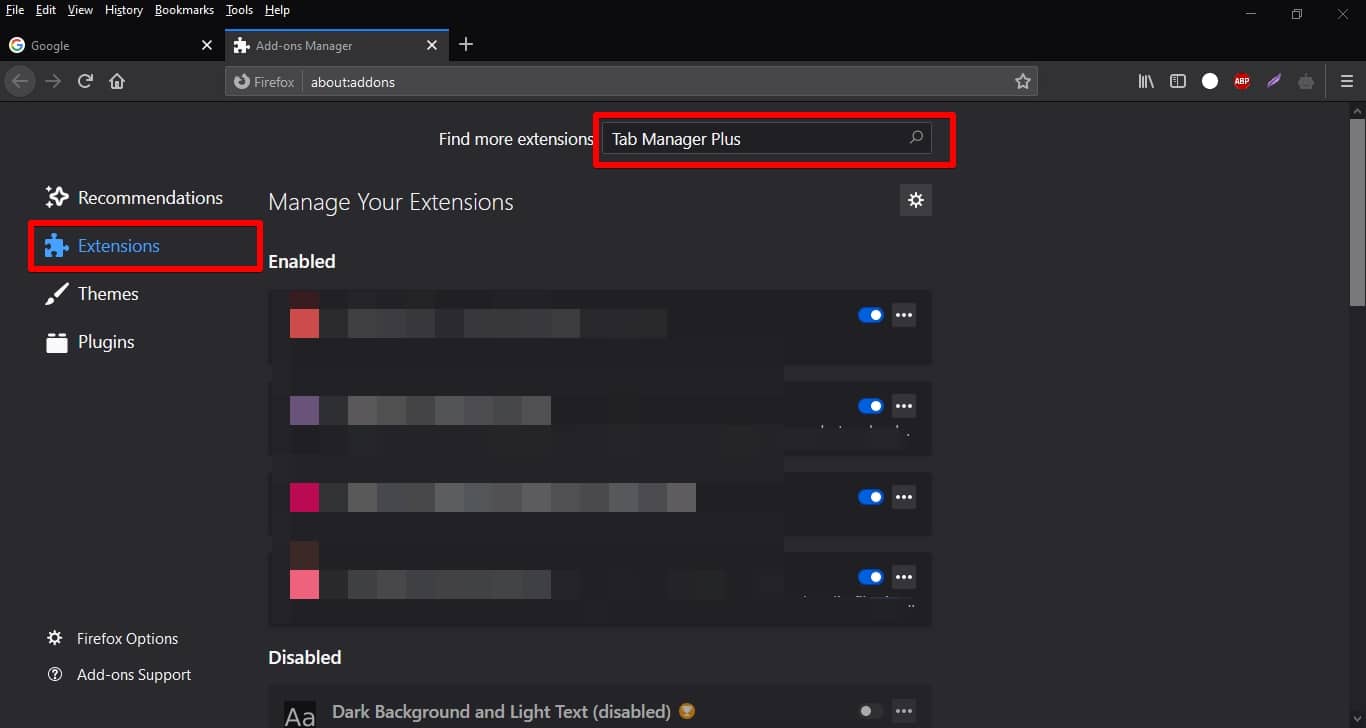Open the Tools for All Add-ons gear
Viewport: 1366px width, 728px height.
pos(915,200)
